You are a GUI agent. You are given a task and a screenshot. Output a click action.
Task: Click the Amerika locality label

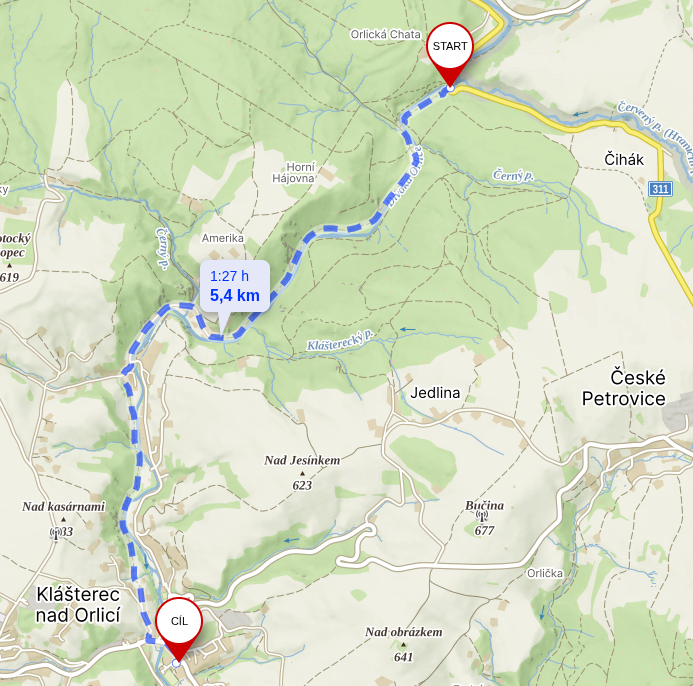(223, 238)
